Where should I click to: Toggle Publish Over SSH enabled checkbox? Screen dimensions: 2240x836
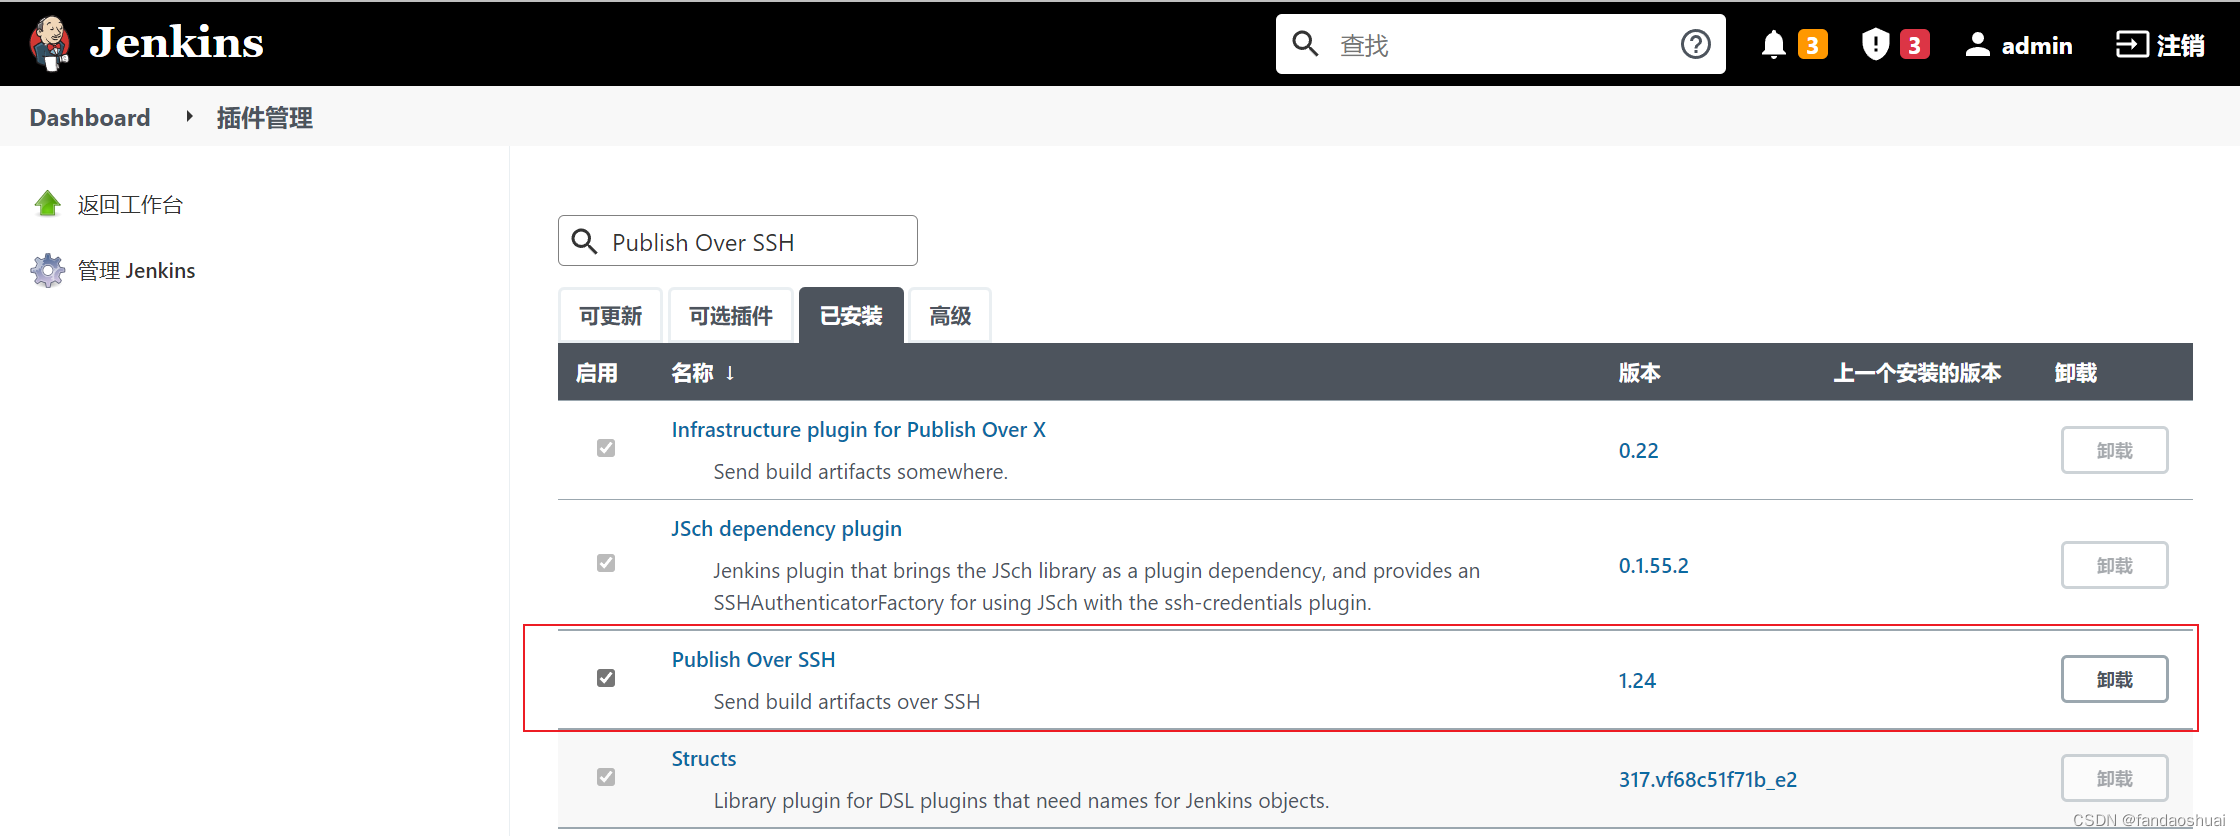pyautogui.click(x=606, y=678)
